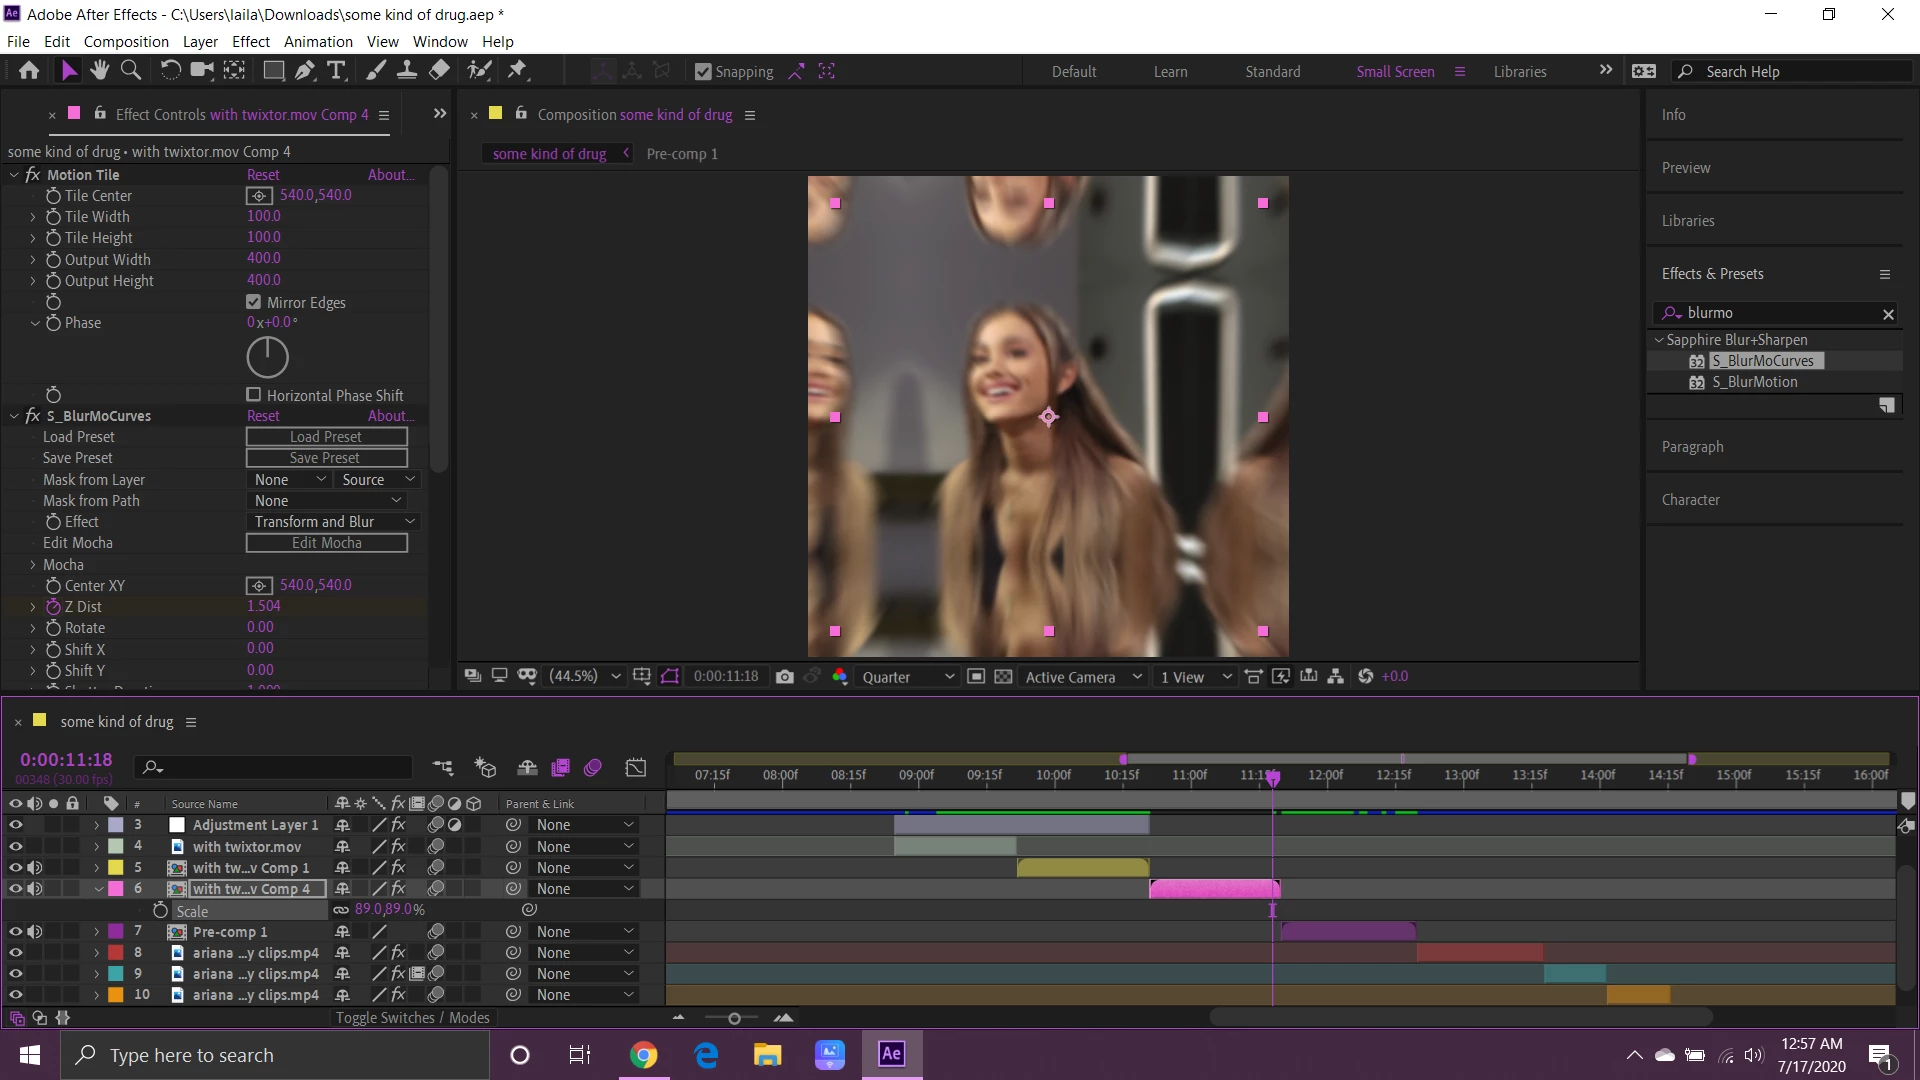Expand the Mocha property group
The image size is (1920, 1080).
32,565
